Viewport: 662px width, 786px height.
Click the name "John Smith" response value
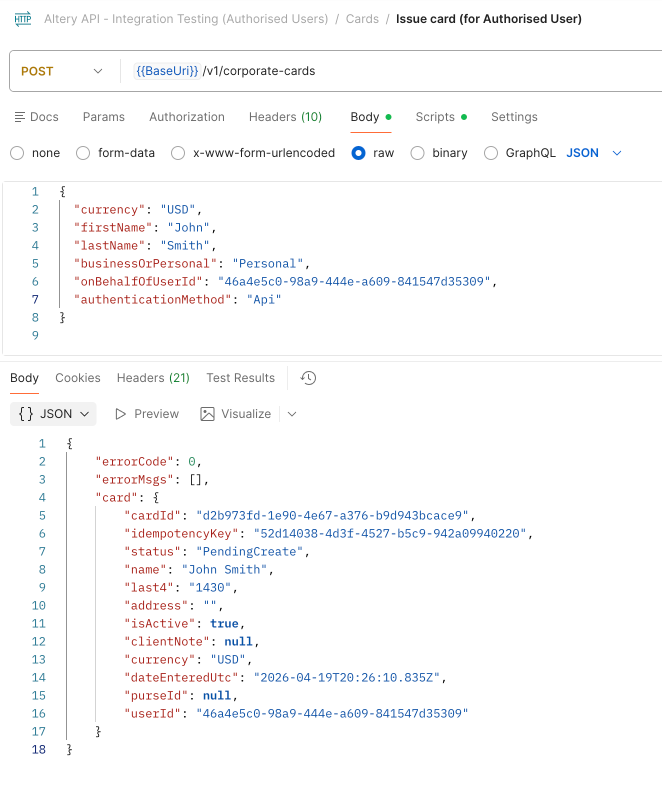(x=225, y=570)
